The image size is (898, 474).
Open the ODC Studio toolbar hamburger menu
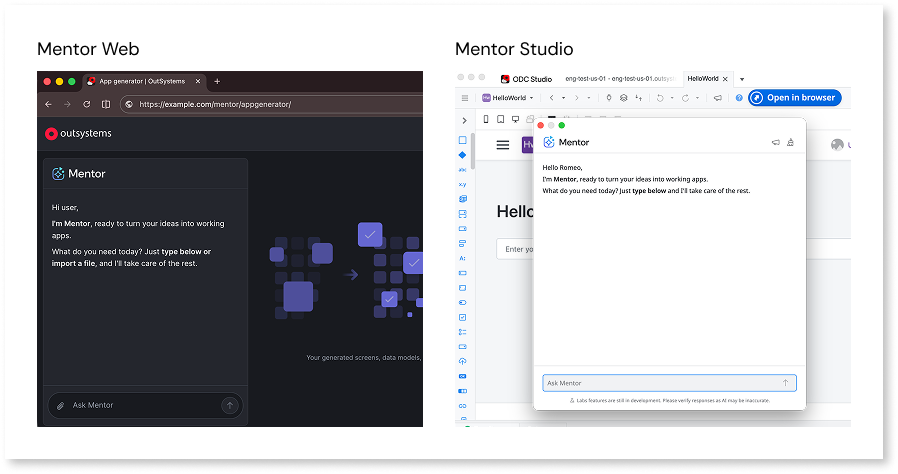(x=465, y=98)
